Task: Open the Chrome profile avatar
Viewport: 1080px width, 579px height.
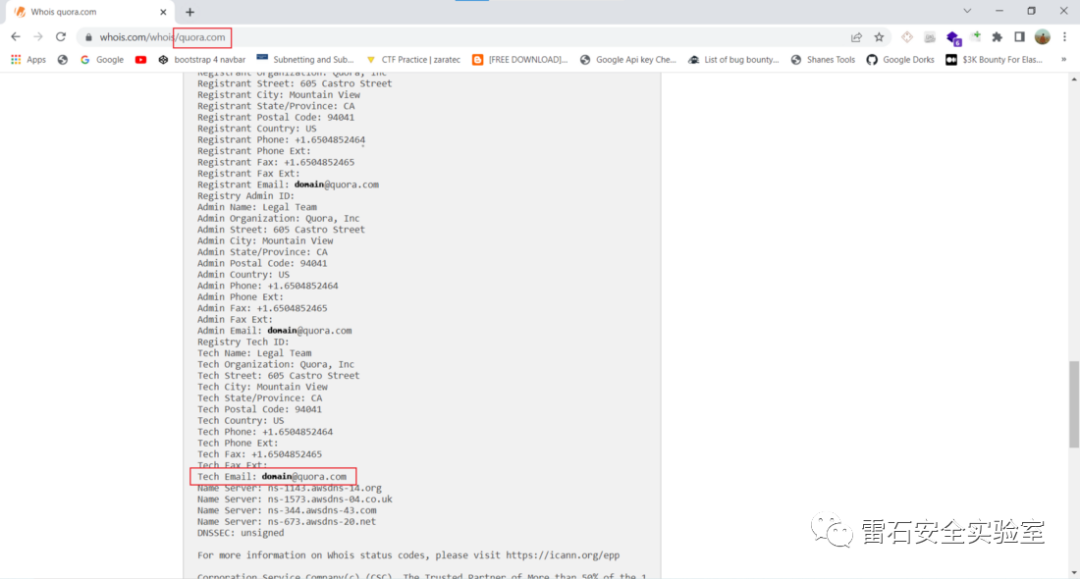Action: click(1042, 37)
